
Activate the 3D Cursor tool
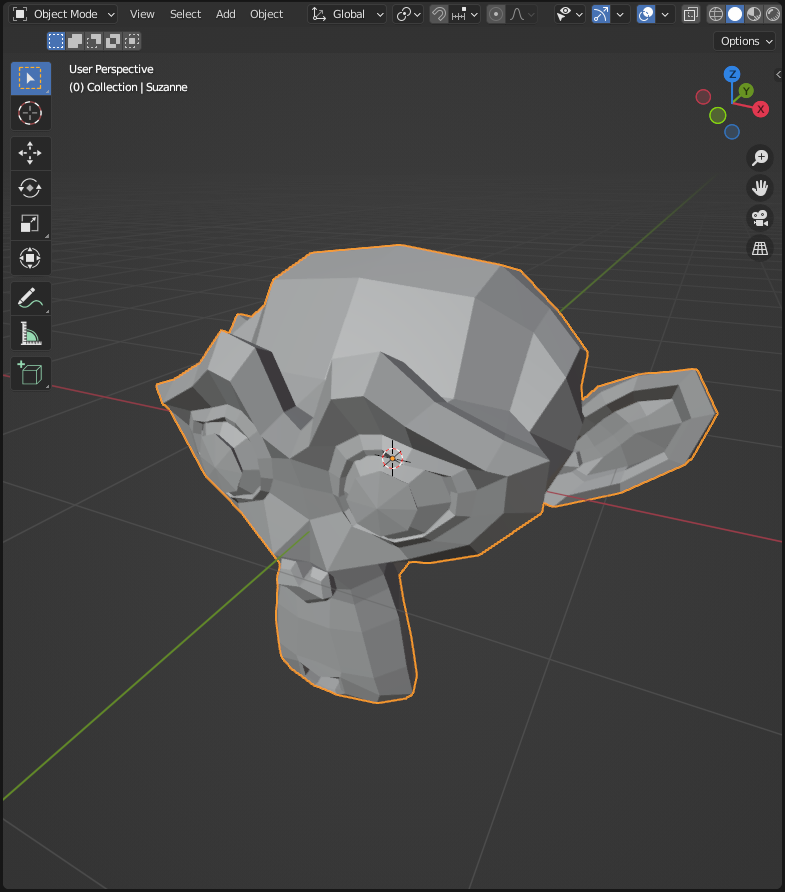point(31,113)
